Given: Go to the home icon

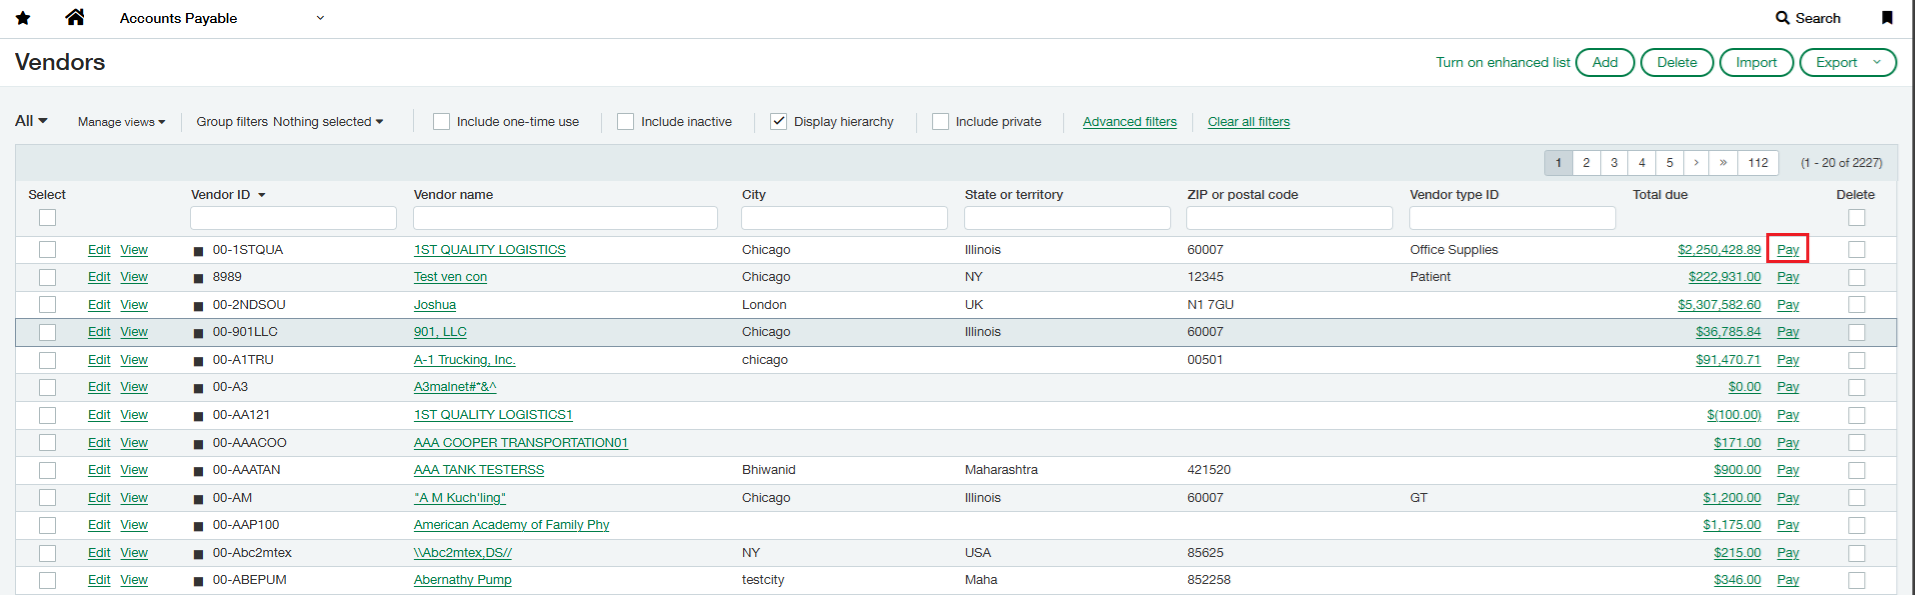Looking at the screenshot, I should 75,17.
